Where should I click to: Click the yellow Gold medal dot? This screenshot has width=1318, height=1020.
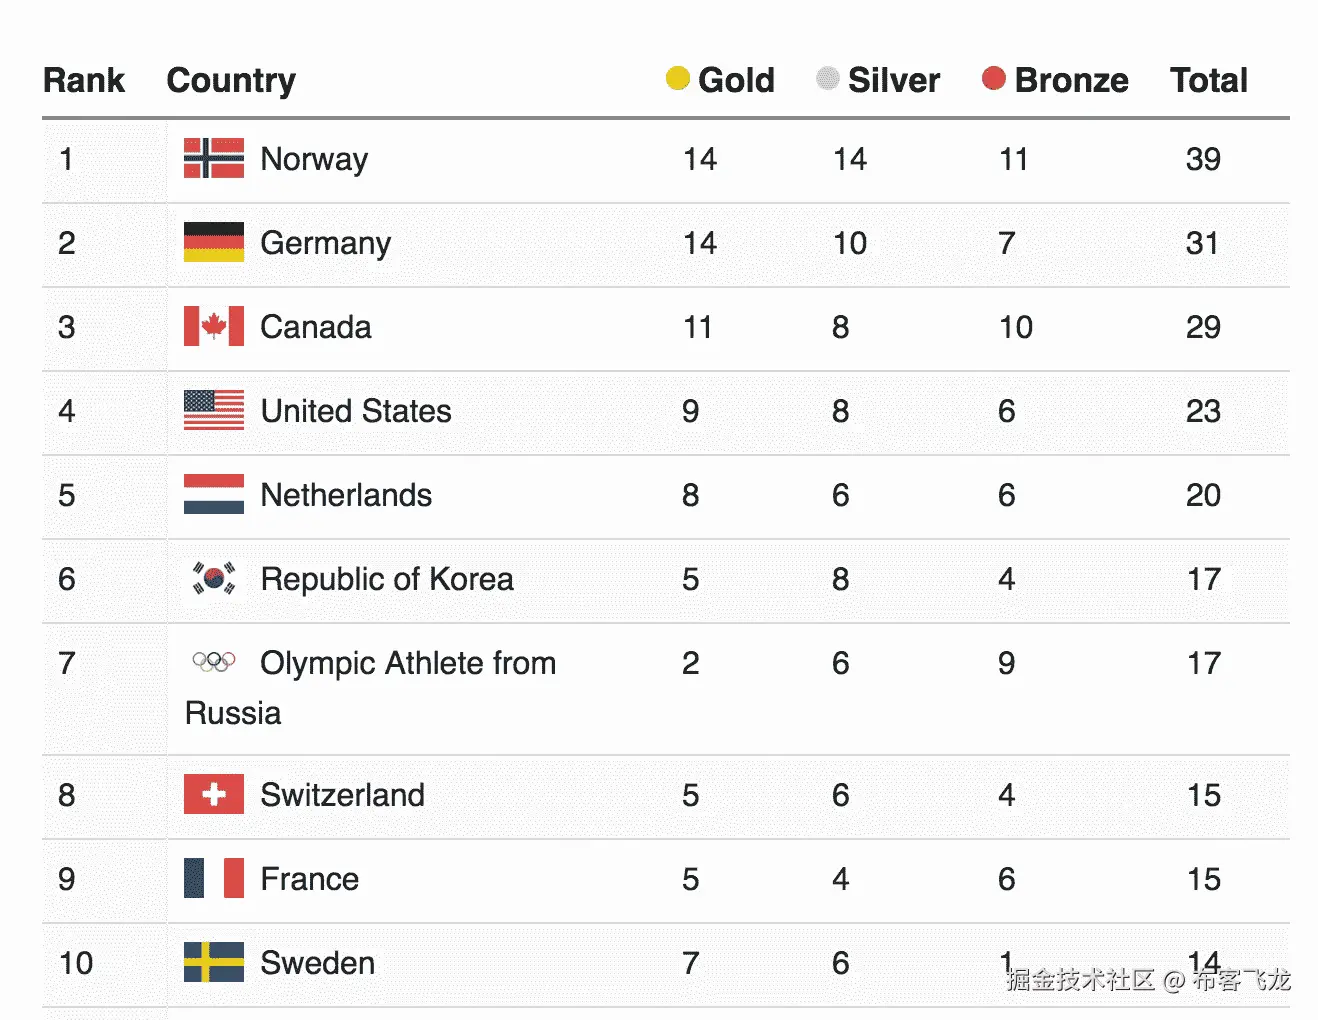point(677,78)
